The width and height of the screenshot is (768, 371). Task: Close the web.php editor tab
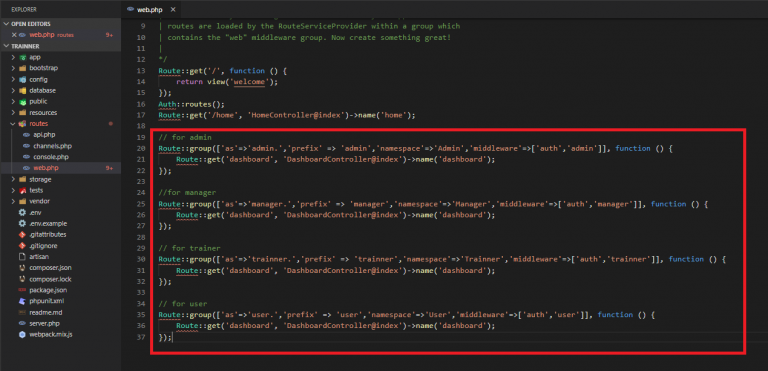173,9
